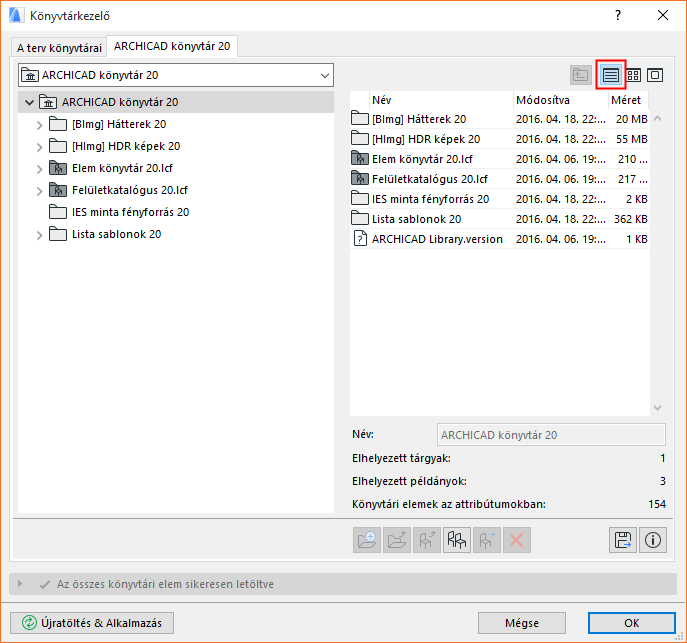Screen dimensions: 687x643
Task: Open library info icon
Action: (x=653, y=540)
